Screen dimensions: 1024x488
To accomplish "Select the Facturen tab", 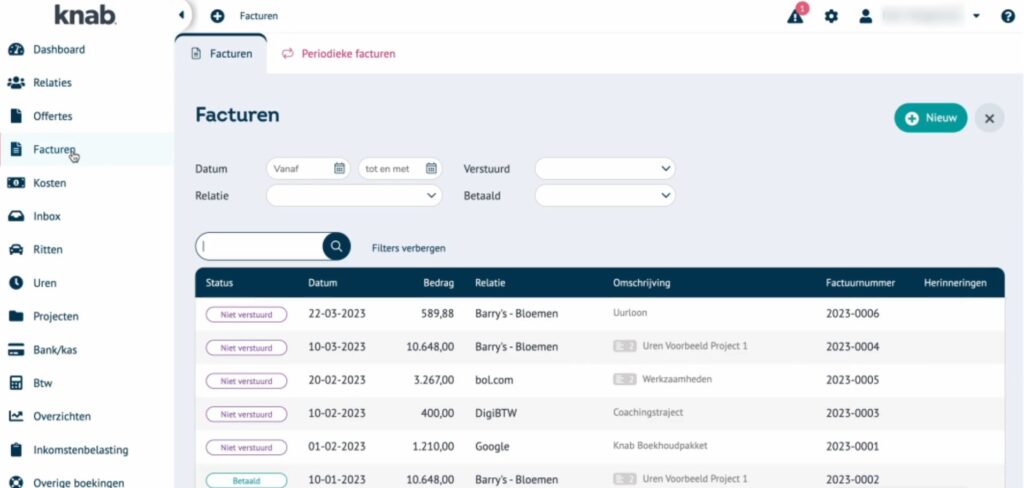I will 221,54.
